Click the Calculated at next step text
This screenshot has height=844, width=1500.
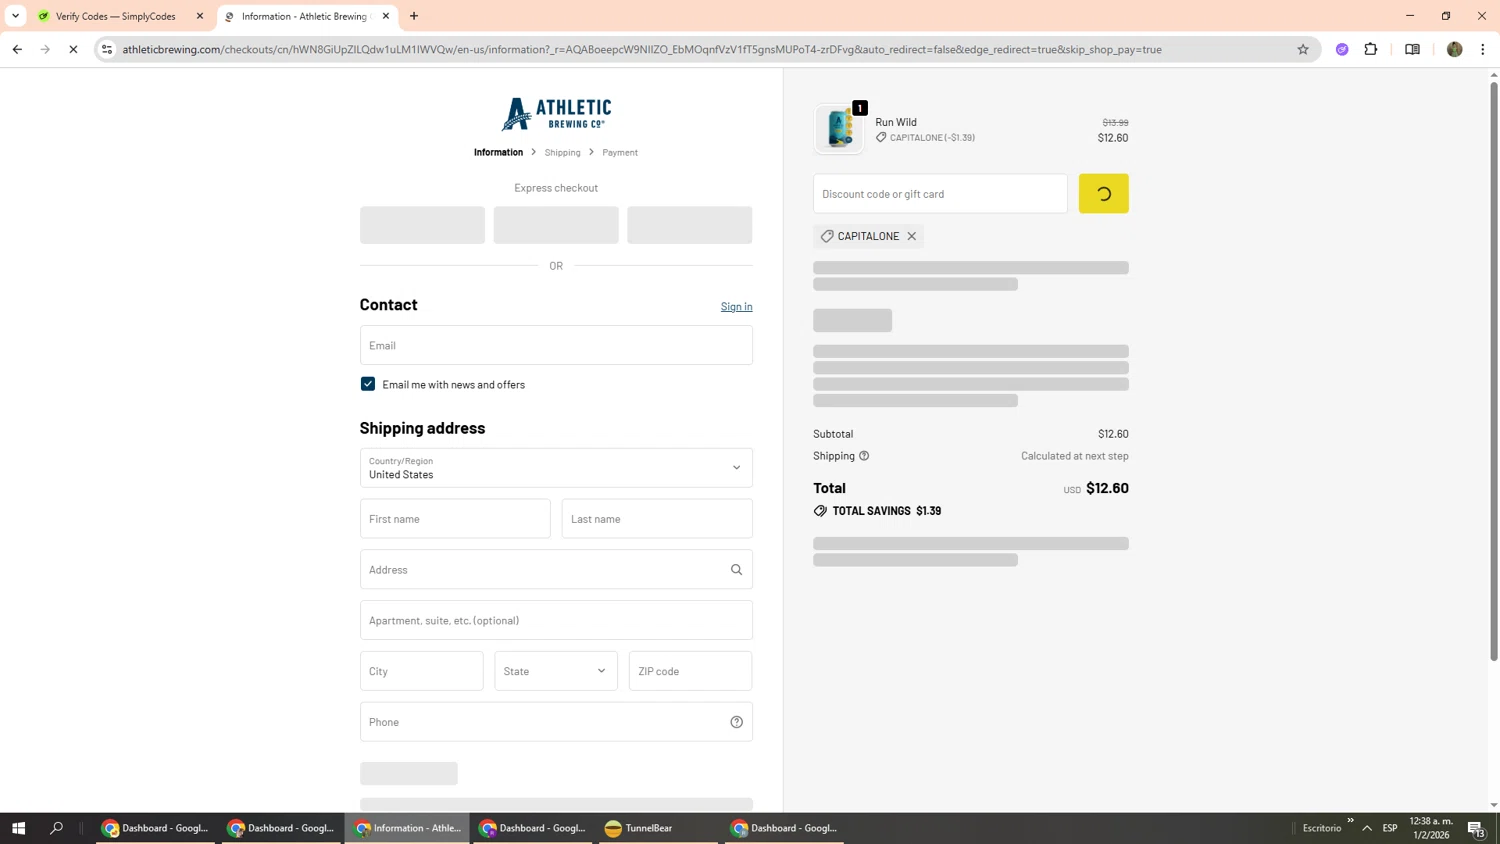click(1075, 456)
